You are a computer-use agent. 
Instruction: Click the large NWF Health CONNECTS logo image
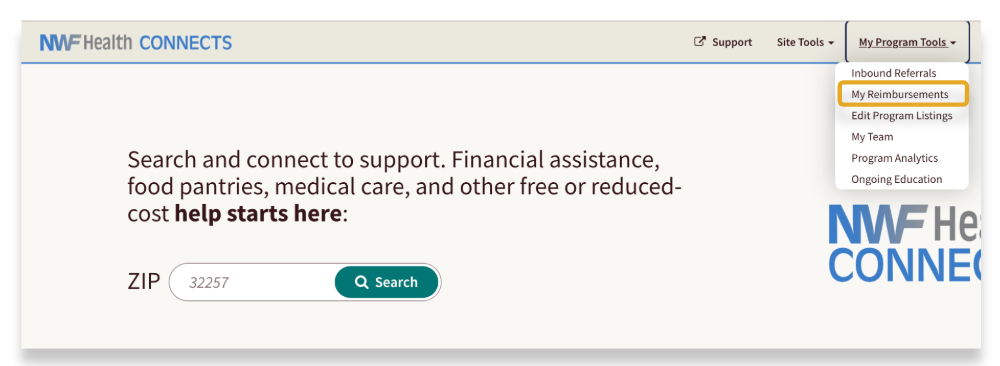pos(904,244)
